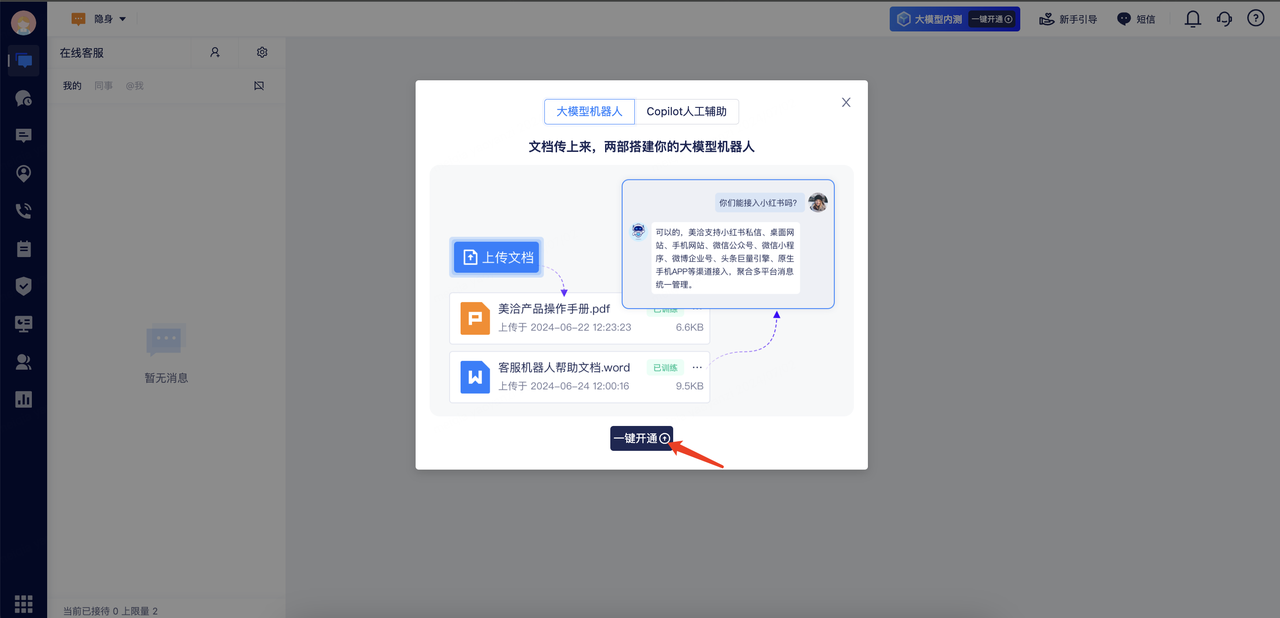Viewport: 1280px width, 618px height.
Task: Click the 上传文档 upload button
Action: (497, 257)
